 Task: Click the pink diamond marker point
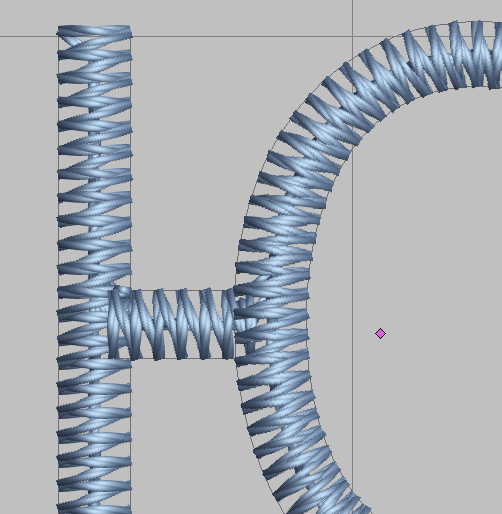[380, 333]
